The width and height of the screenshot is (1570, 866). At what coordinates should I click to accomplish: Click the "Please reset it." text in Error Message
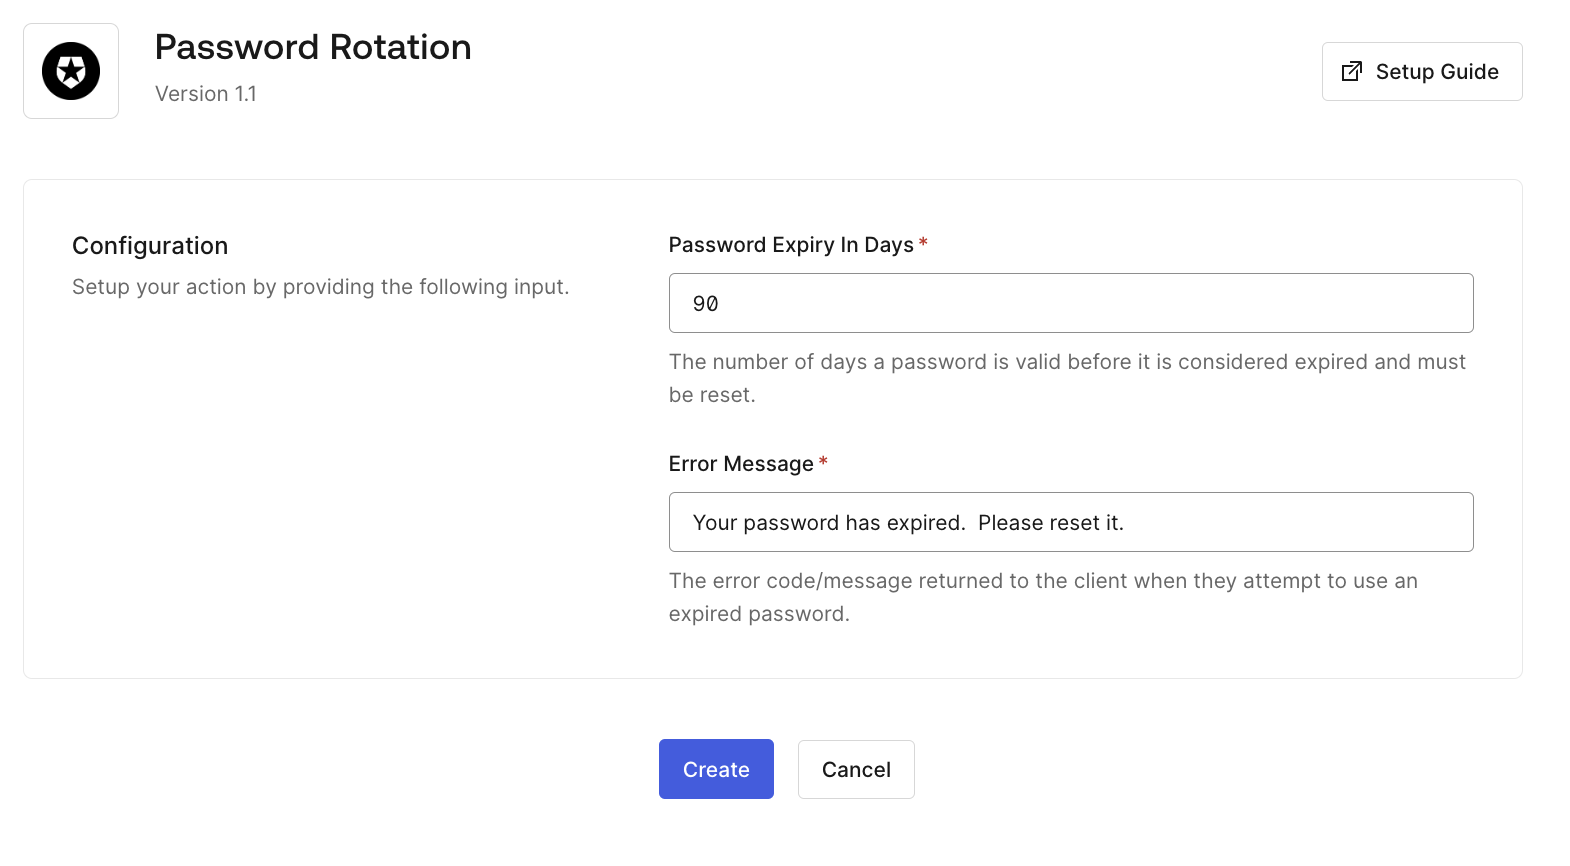[1050, 523]
